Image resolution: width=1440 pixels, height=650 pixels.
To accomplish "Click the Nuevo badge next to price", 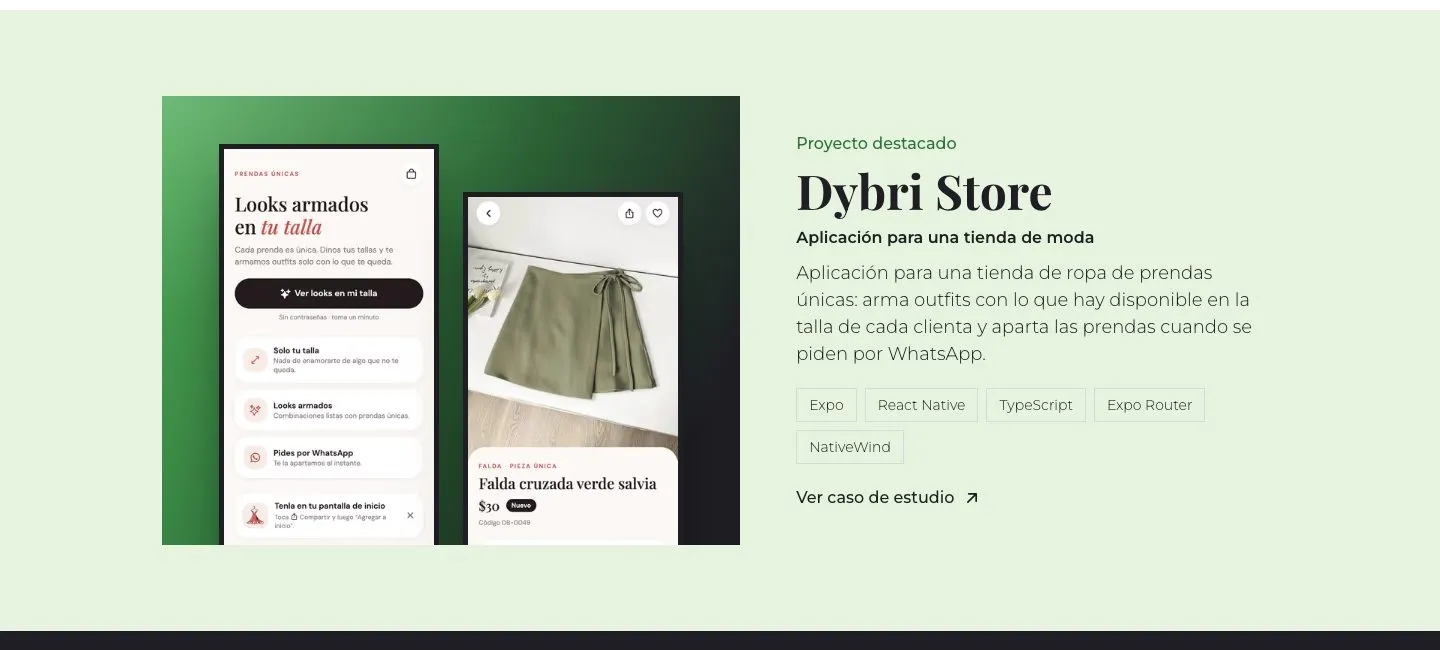I will point(521,506).
